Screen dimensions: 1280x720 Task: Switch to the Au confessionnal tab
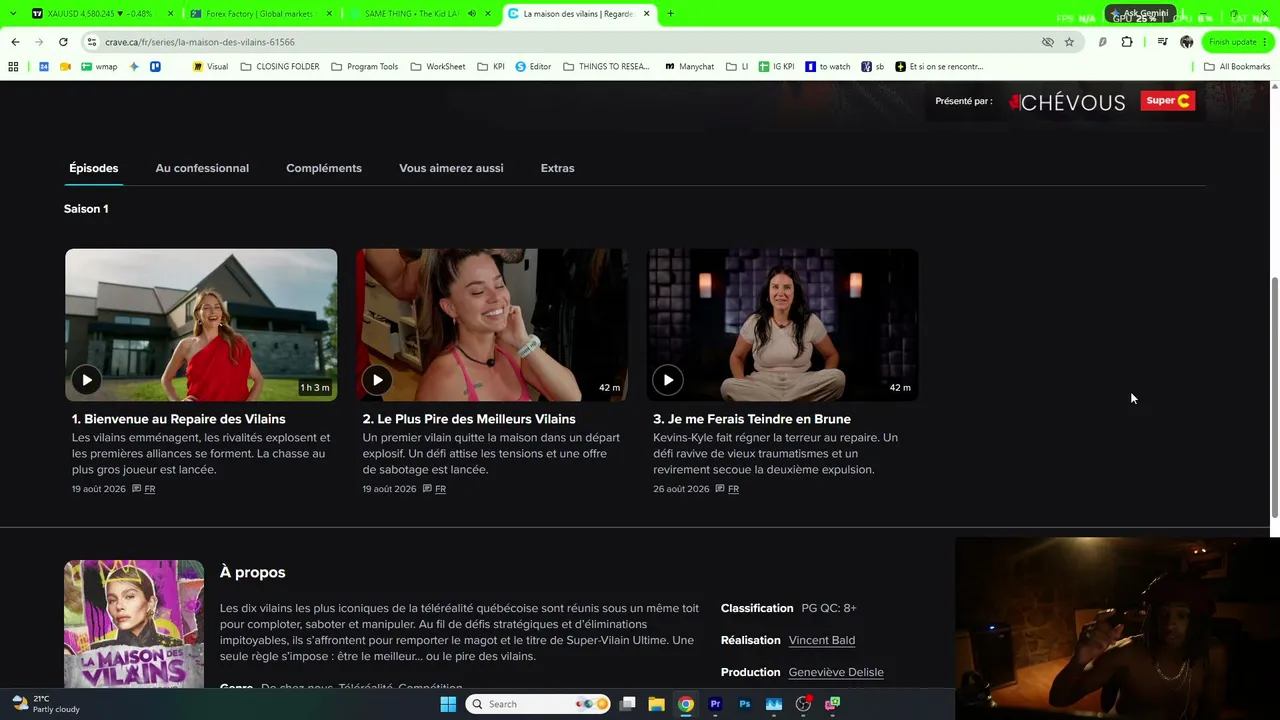click(202, 168)
